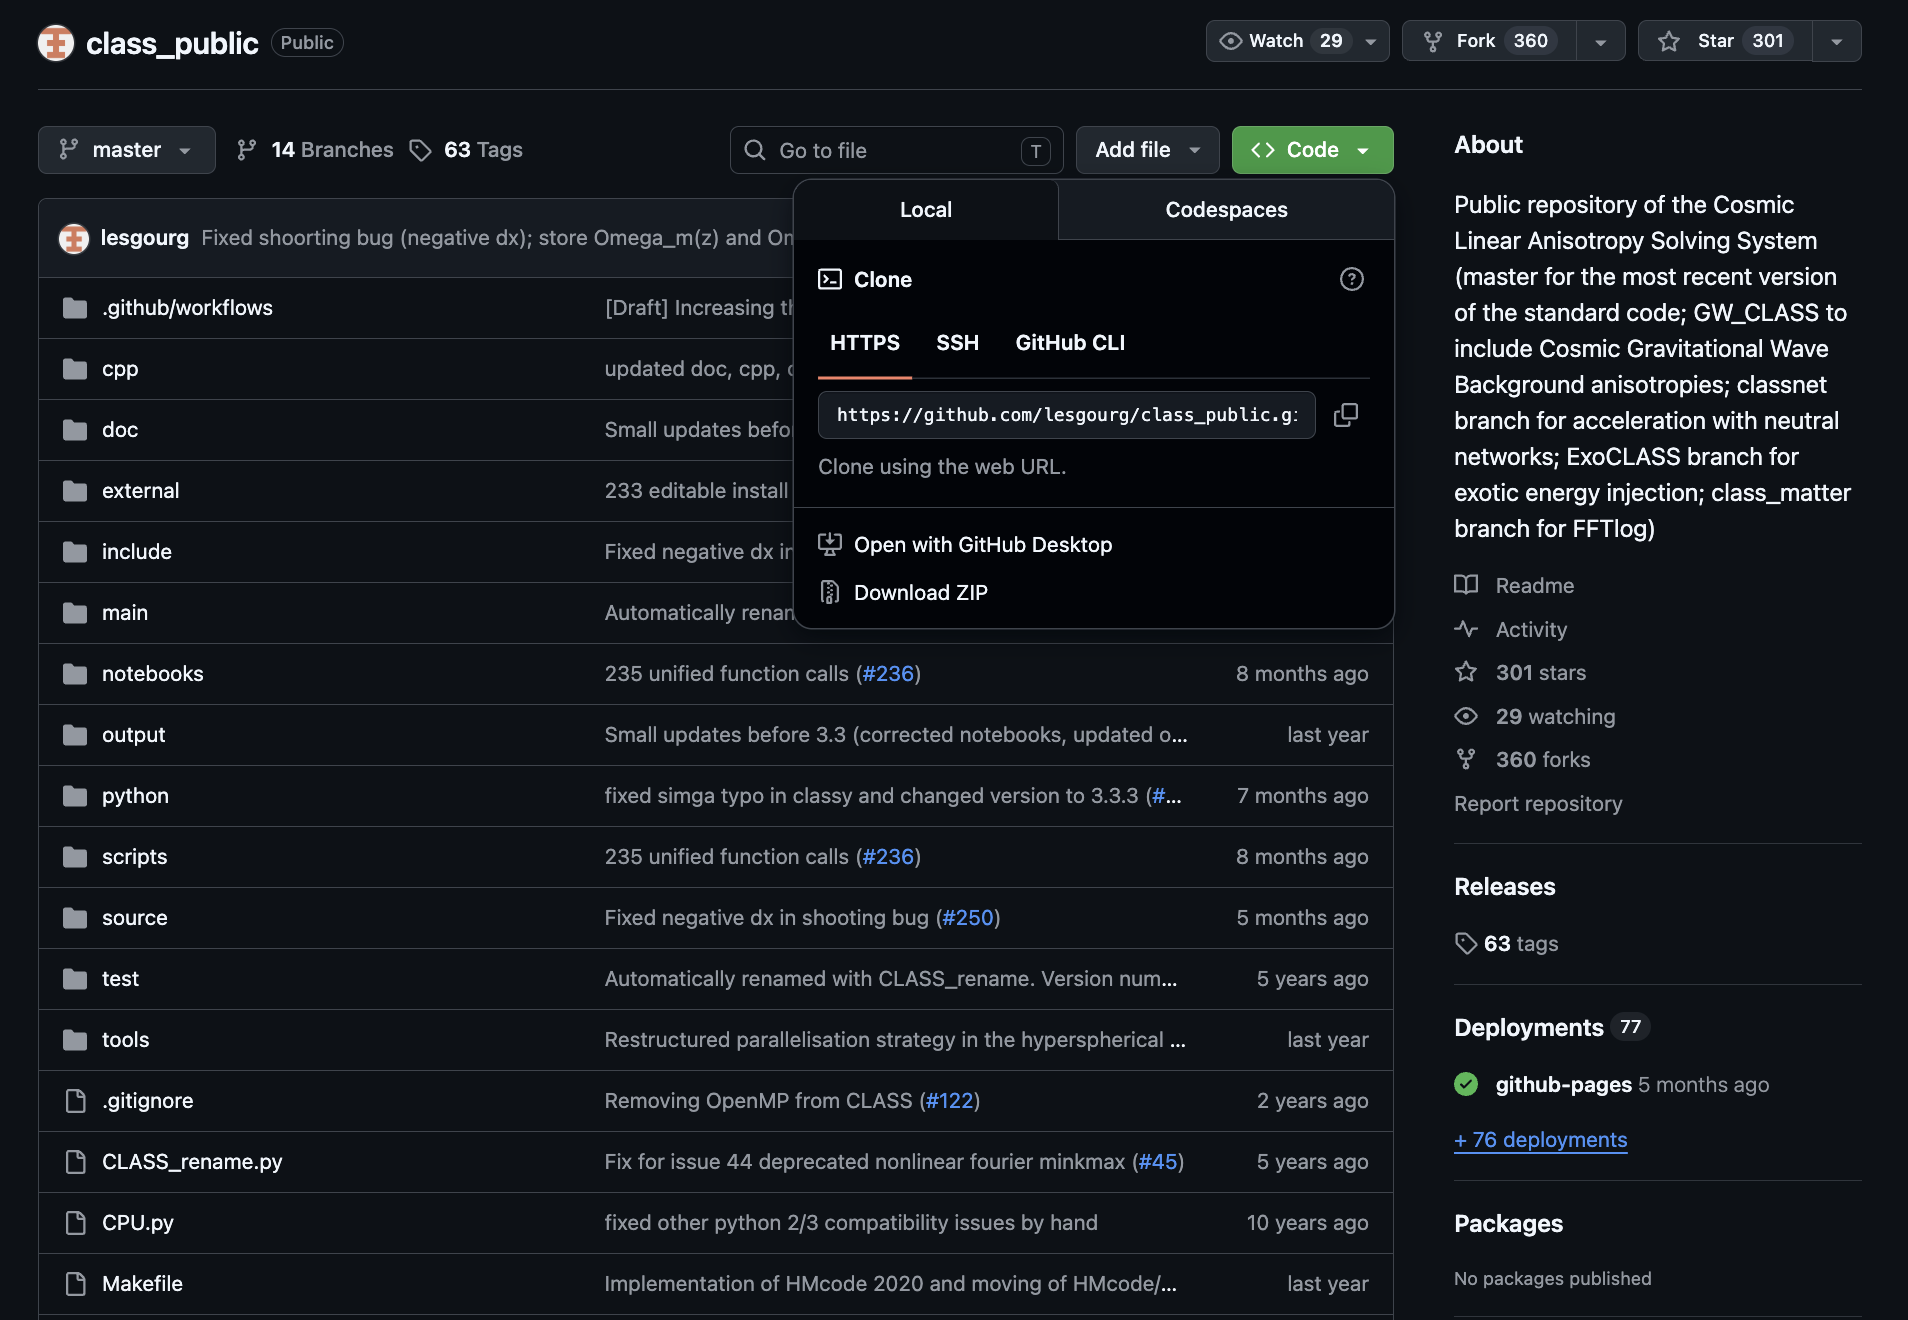Screen dimensions: 1908x1320
Task: Click the .github/workflows folder icon
Action: click(75, 308)
